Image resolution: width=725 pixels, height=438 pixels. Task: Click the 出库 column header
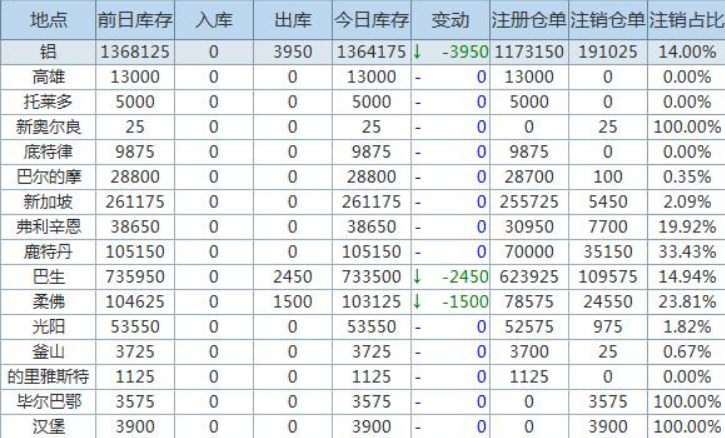293,20
